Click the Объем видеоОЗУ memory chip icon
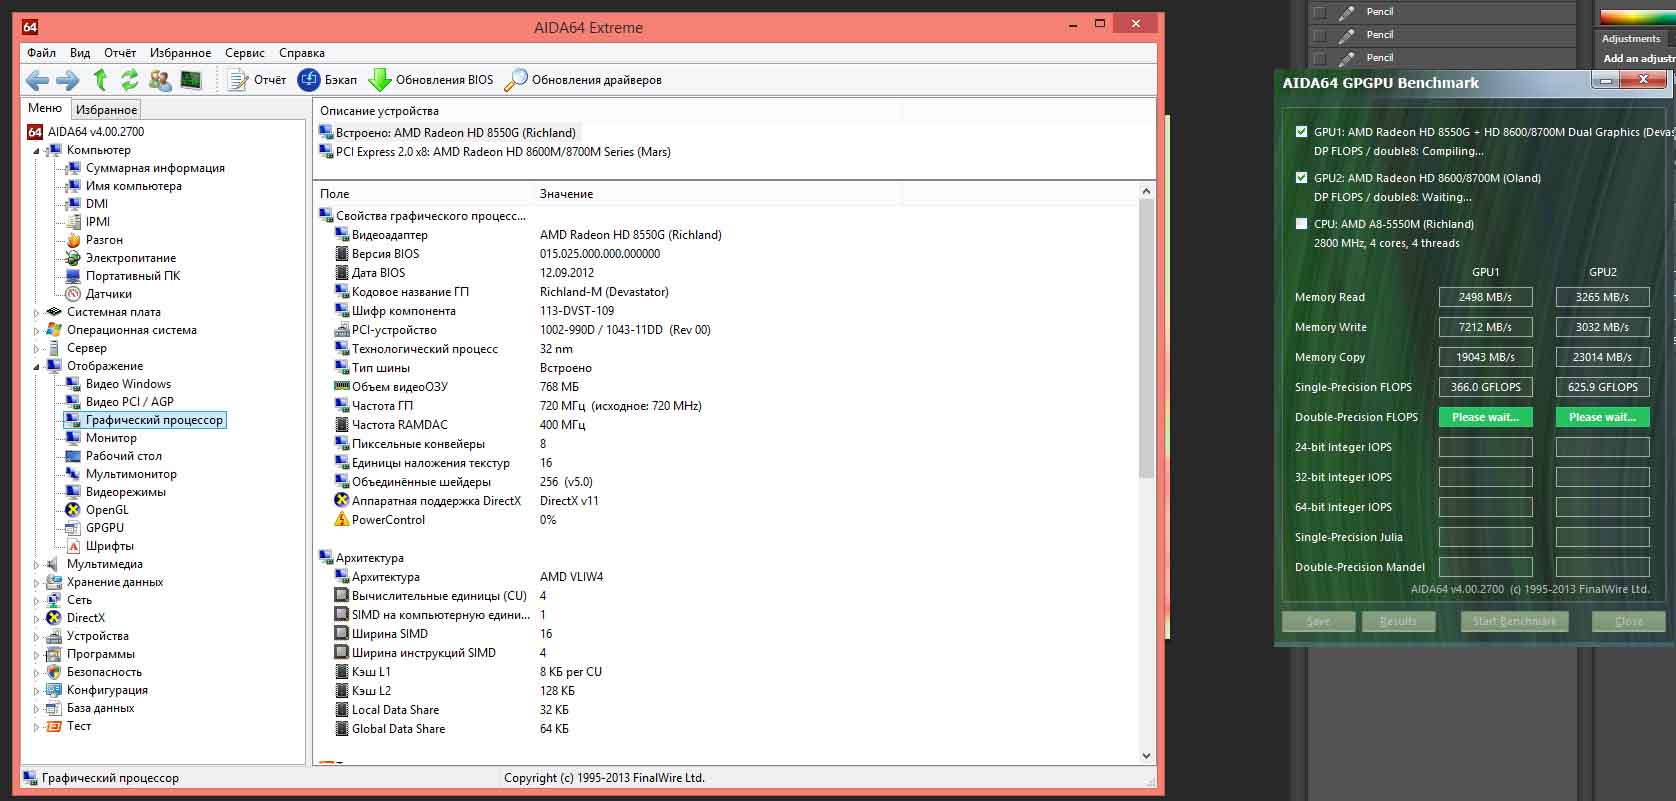The width and height of the screenshot is (1676, 801). tap(342, 387)
